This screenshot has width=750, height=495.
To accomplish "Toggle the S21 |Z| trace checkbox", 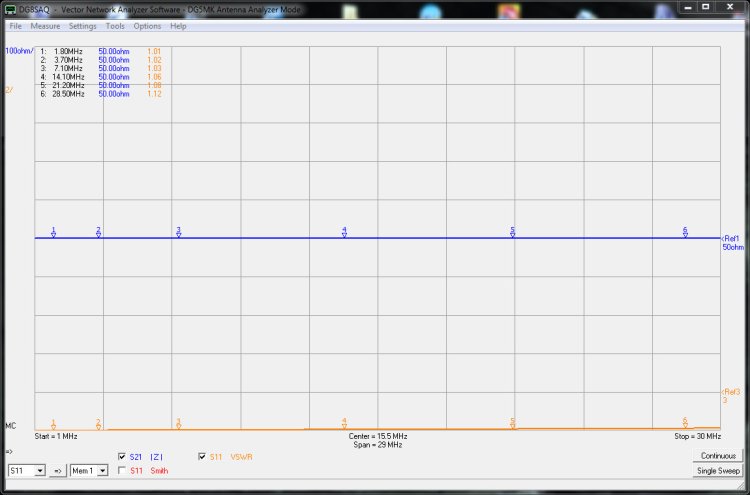I will pyautogui.click(x=122, y=457).
